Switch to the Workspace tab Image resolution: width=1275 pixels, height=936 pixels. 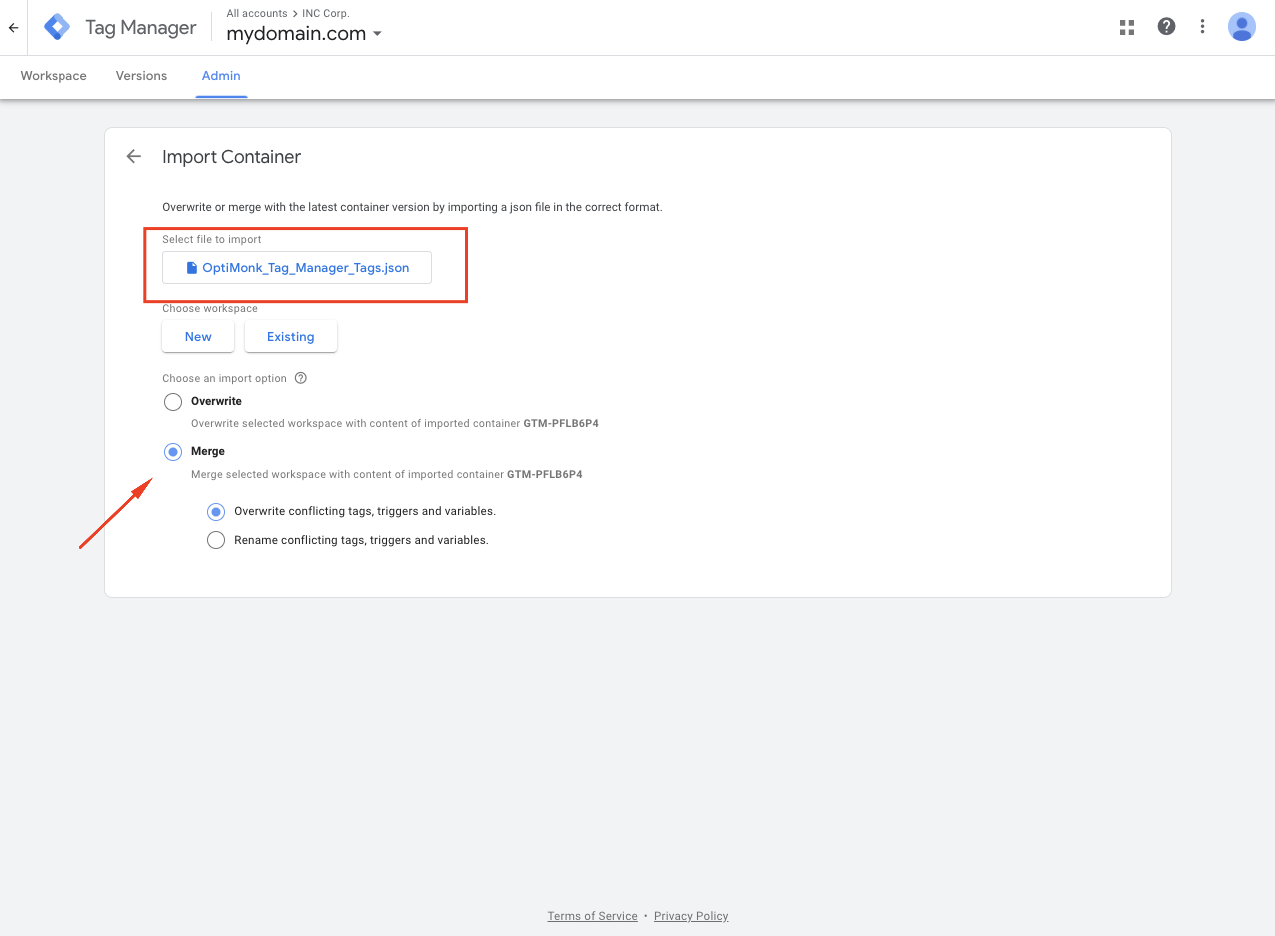tap(54, 76)
